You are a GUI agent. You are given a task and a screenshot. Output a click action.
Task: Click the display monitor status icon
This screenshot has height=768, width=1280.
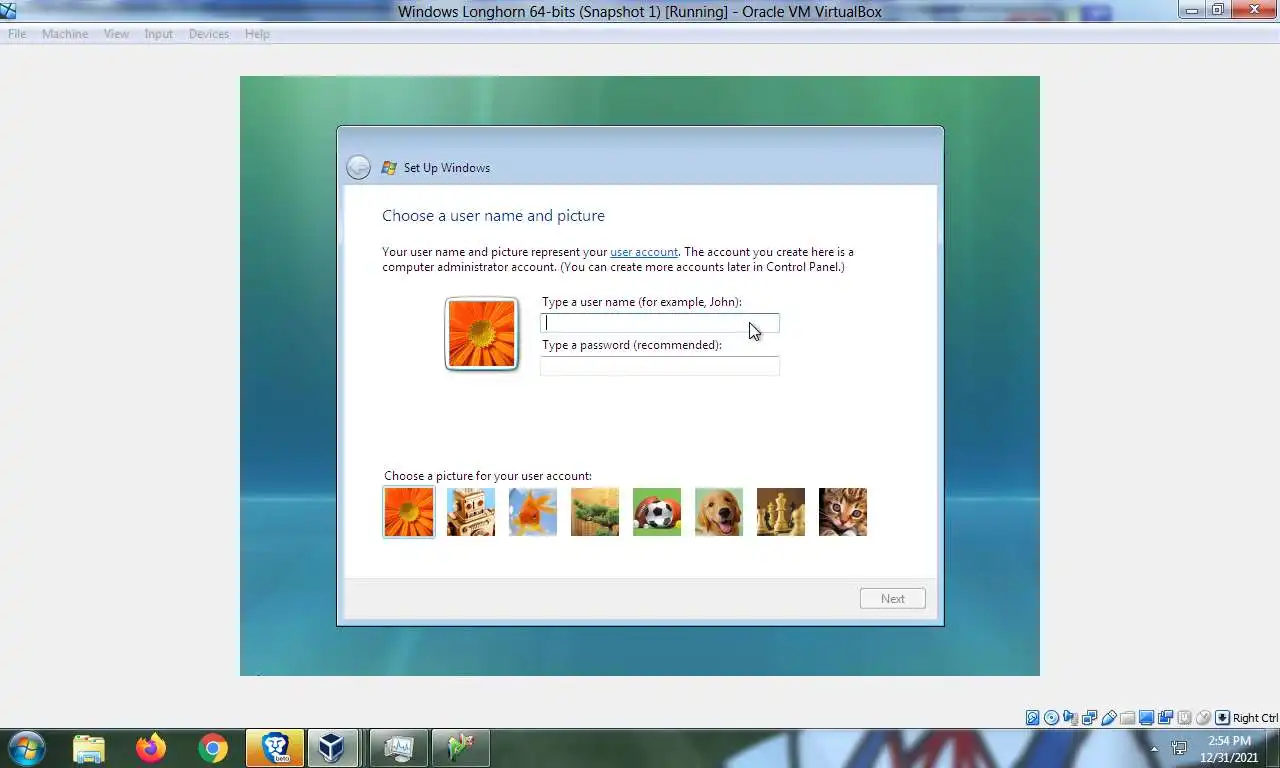click(1146, 718)
